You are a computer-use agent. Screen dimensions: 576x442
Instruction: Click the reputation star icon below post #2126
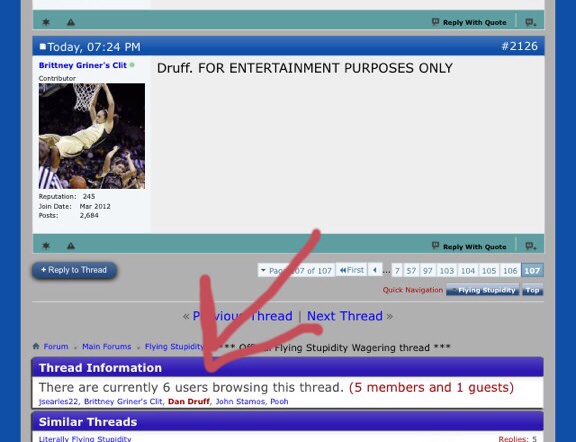tap(46, 245)
